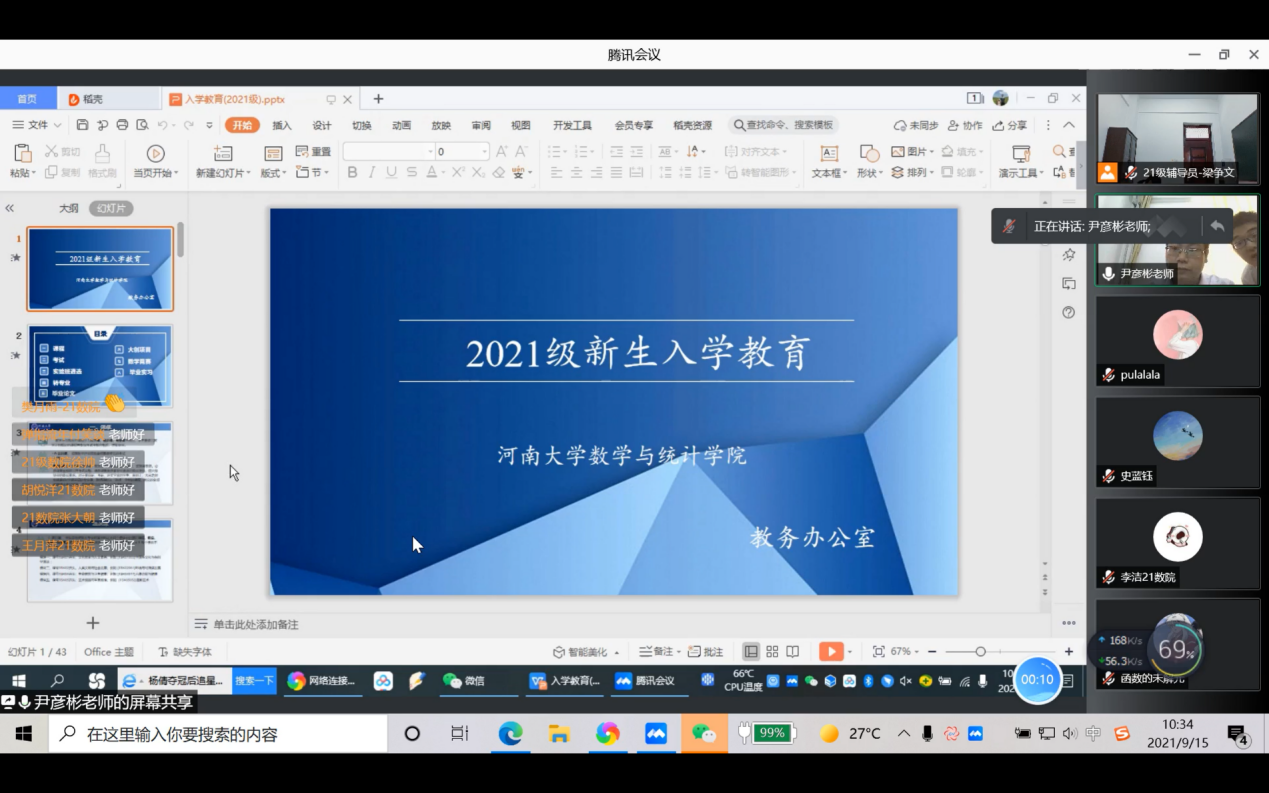This screenshot has height=793, width=1269.
Task: Switch to slide sorter grid view
Action: pyautogui.click(x=772, y=652)
